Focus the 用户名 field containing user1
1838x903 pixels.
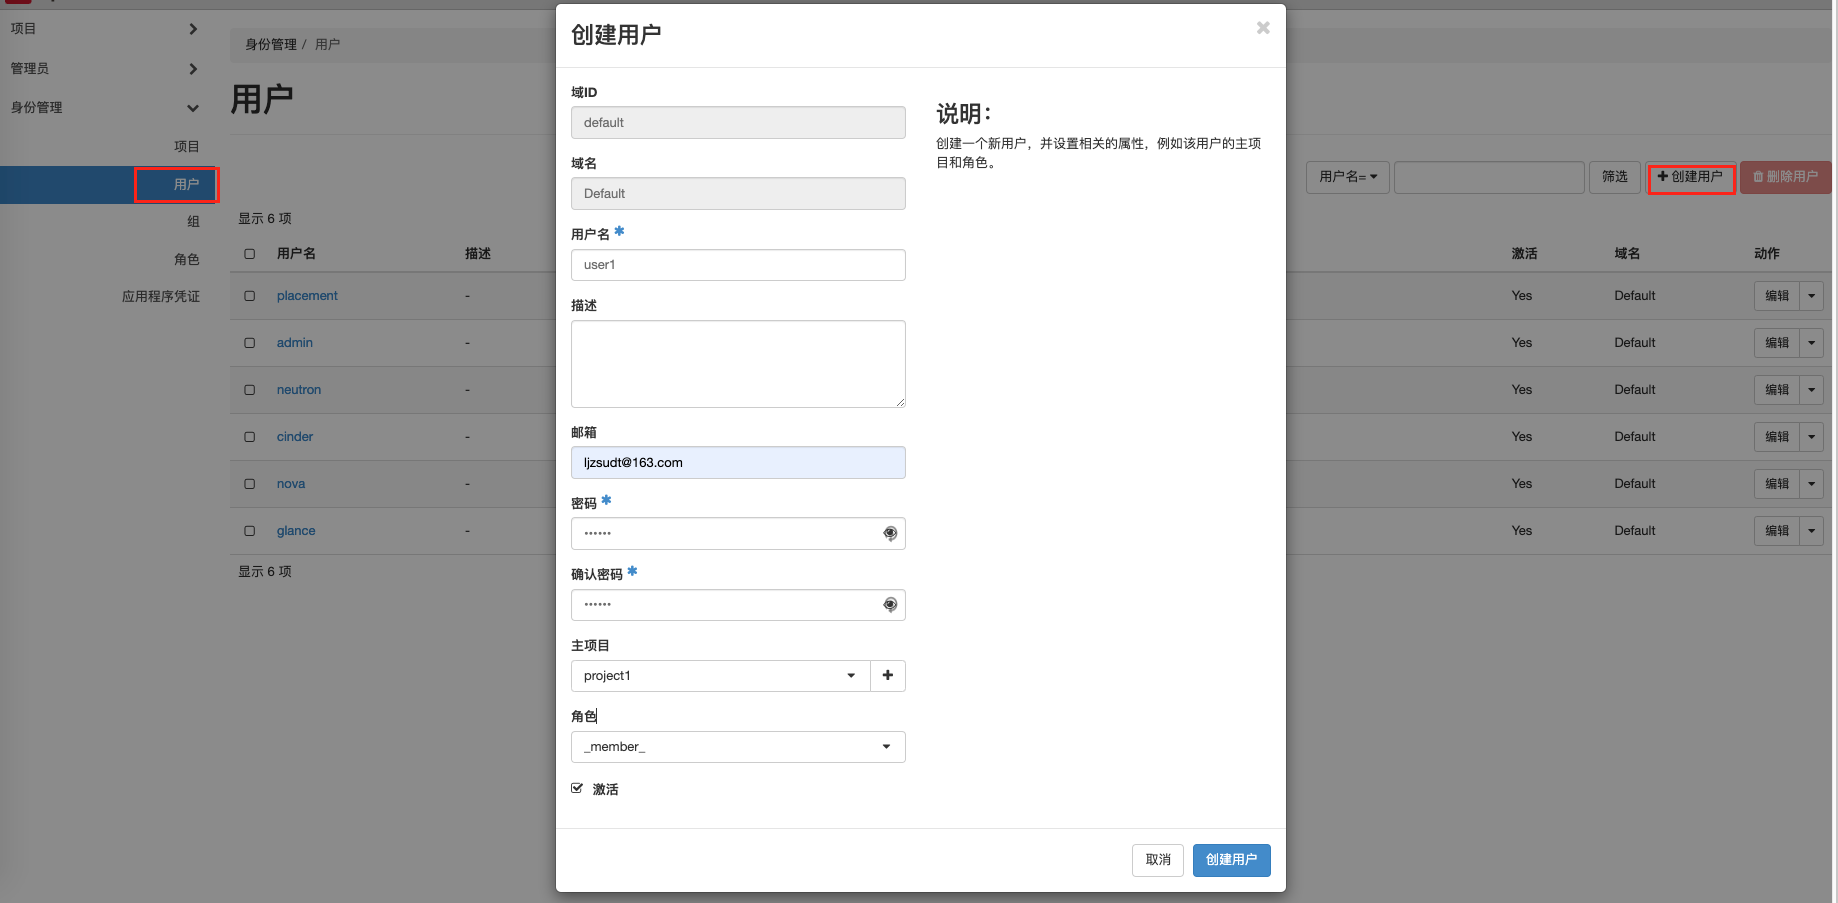(738, 265)
